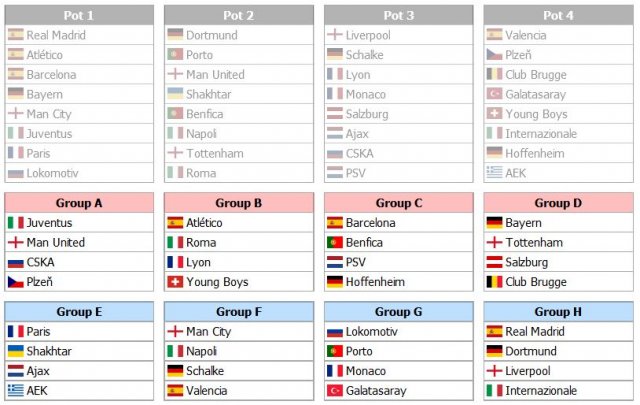
Task: Click the Group A header
Action: tap(79, 203)
